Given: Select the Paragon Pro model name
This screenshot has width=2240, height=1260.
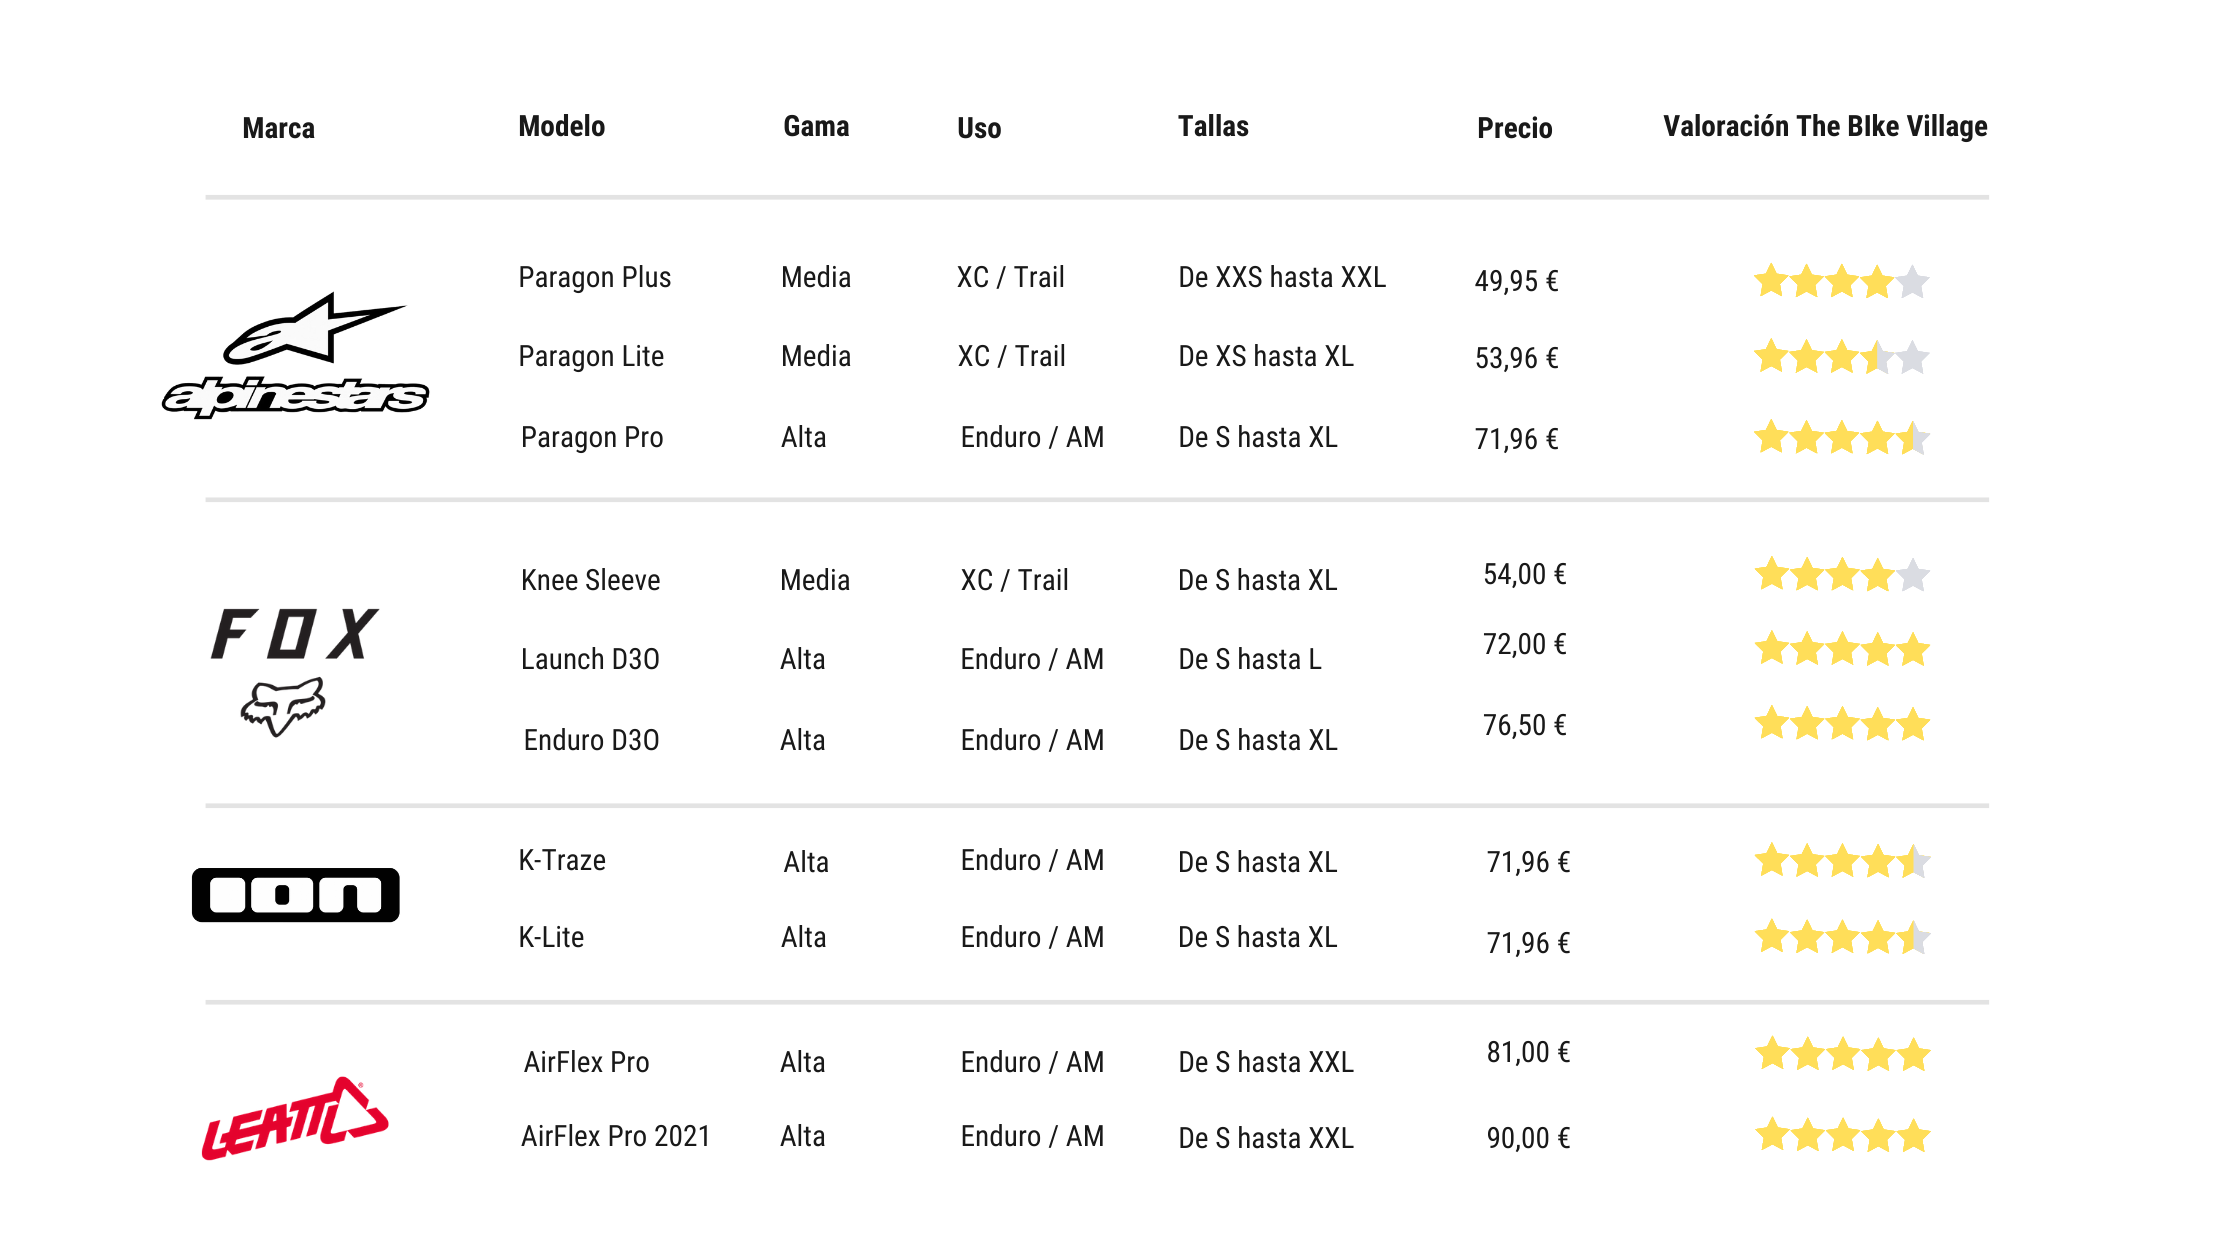Looking at the screenshot, I should coord(592,437).
